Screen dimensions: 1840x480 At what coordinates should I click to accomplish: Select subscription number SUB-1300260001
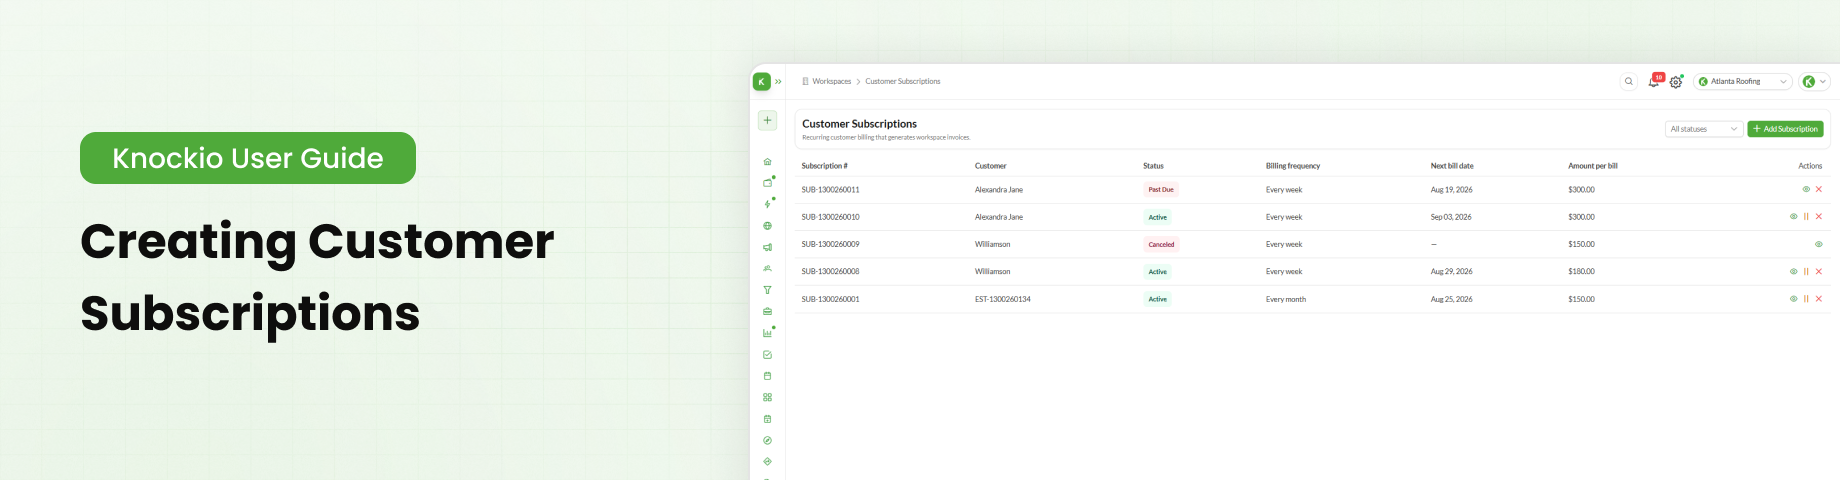830,299
